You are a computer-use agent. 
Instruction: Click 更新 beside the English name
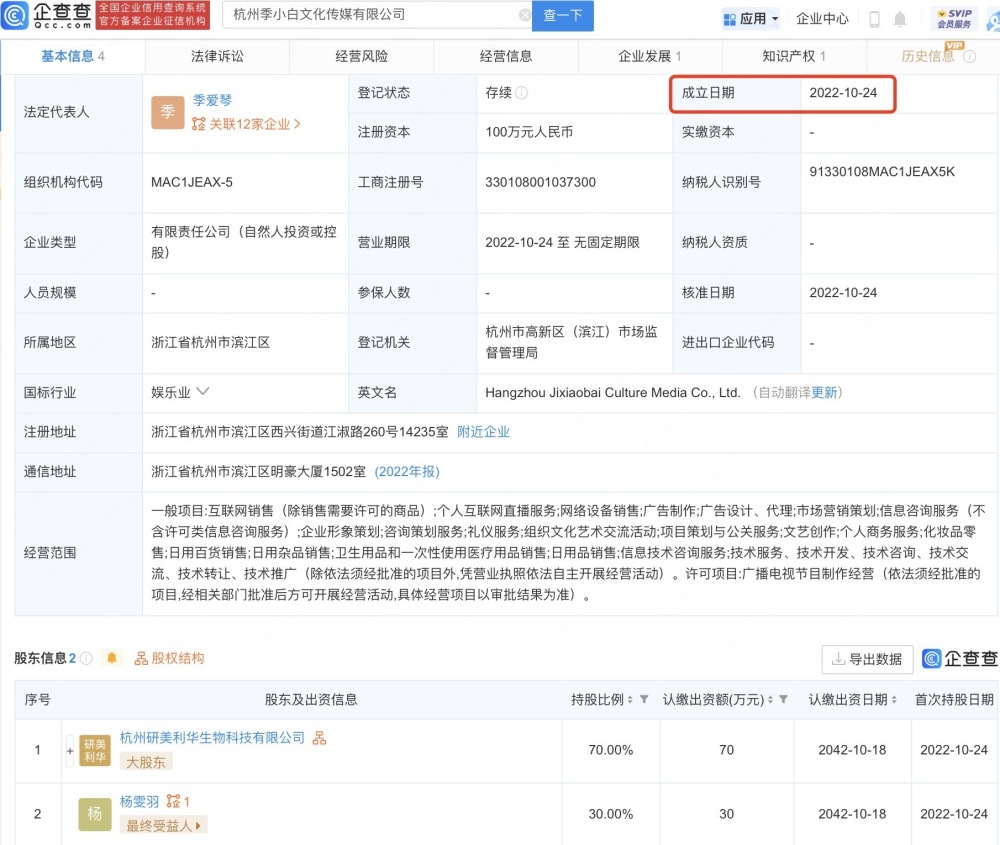coord(824,392)
